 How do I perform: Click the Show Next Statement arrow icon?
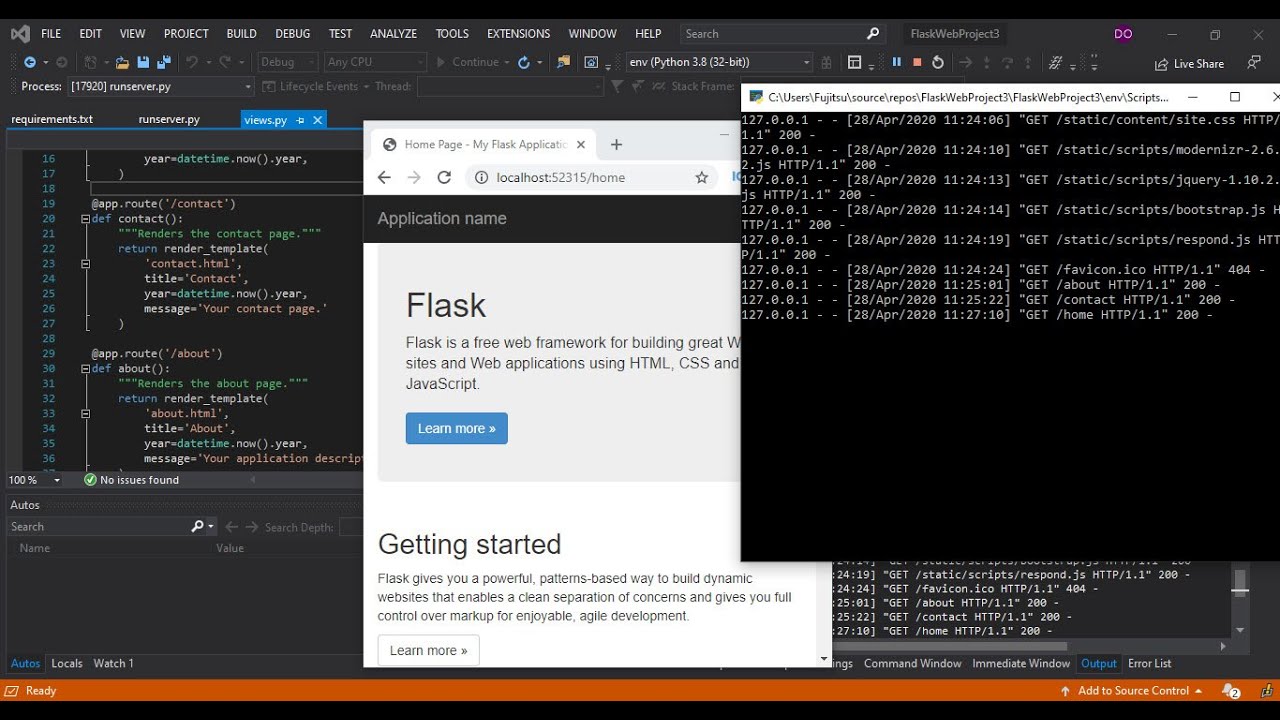[965, 62]
